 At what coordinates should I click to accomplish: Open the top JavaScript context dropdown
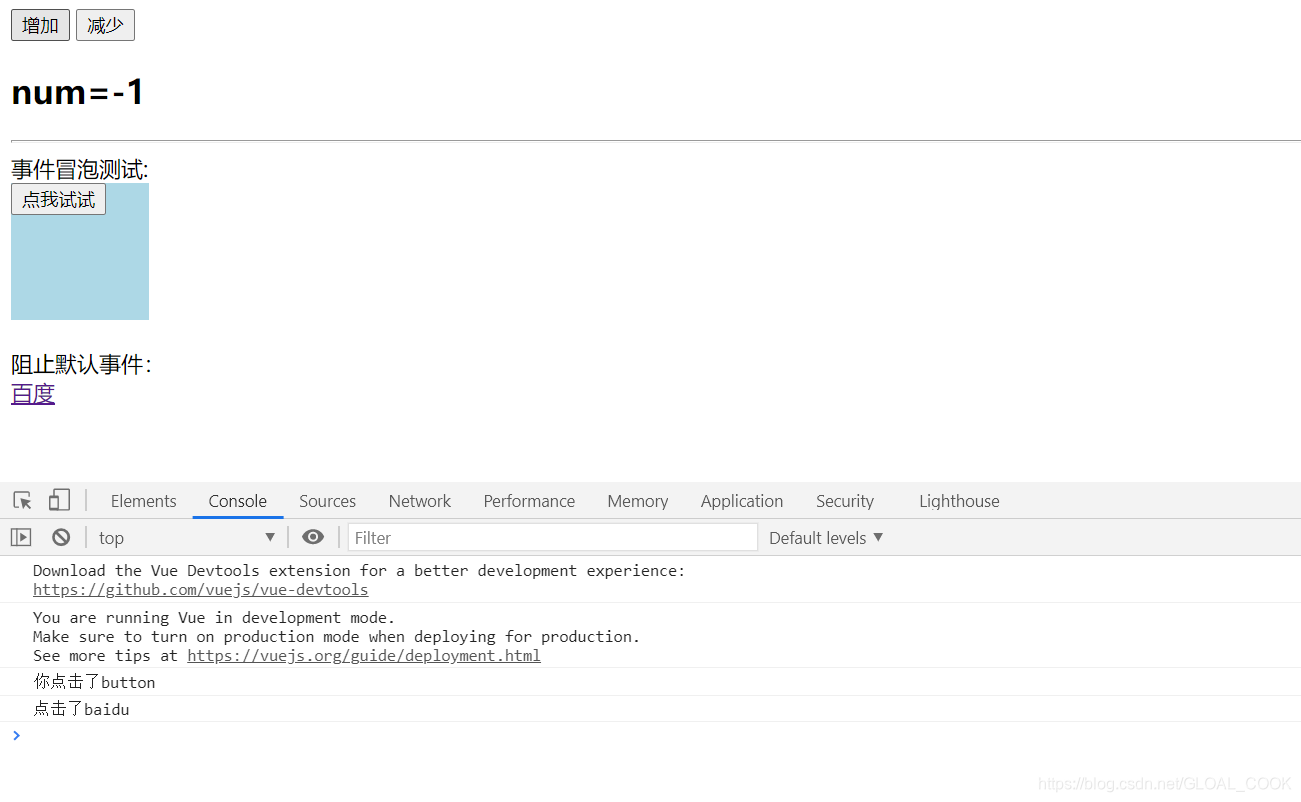(187, 538)
